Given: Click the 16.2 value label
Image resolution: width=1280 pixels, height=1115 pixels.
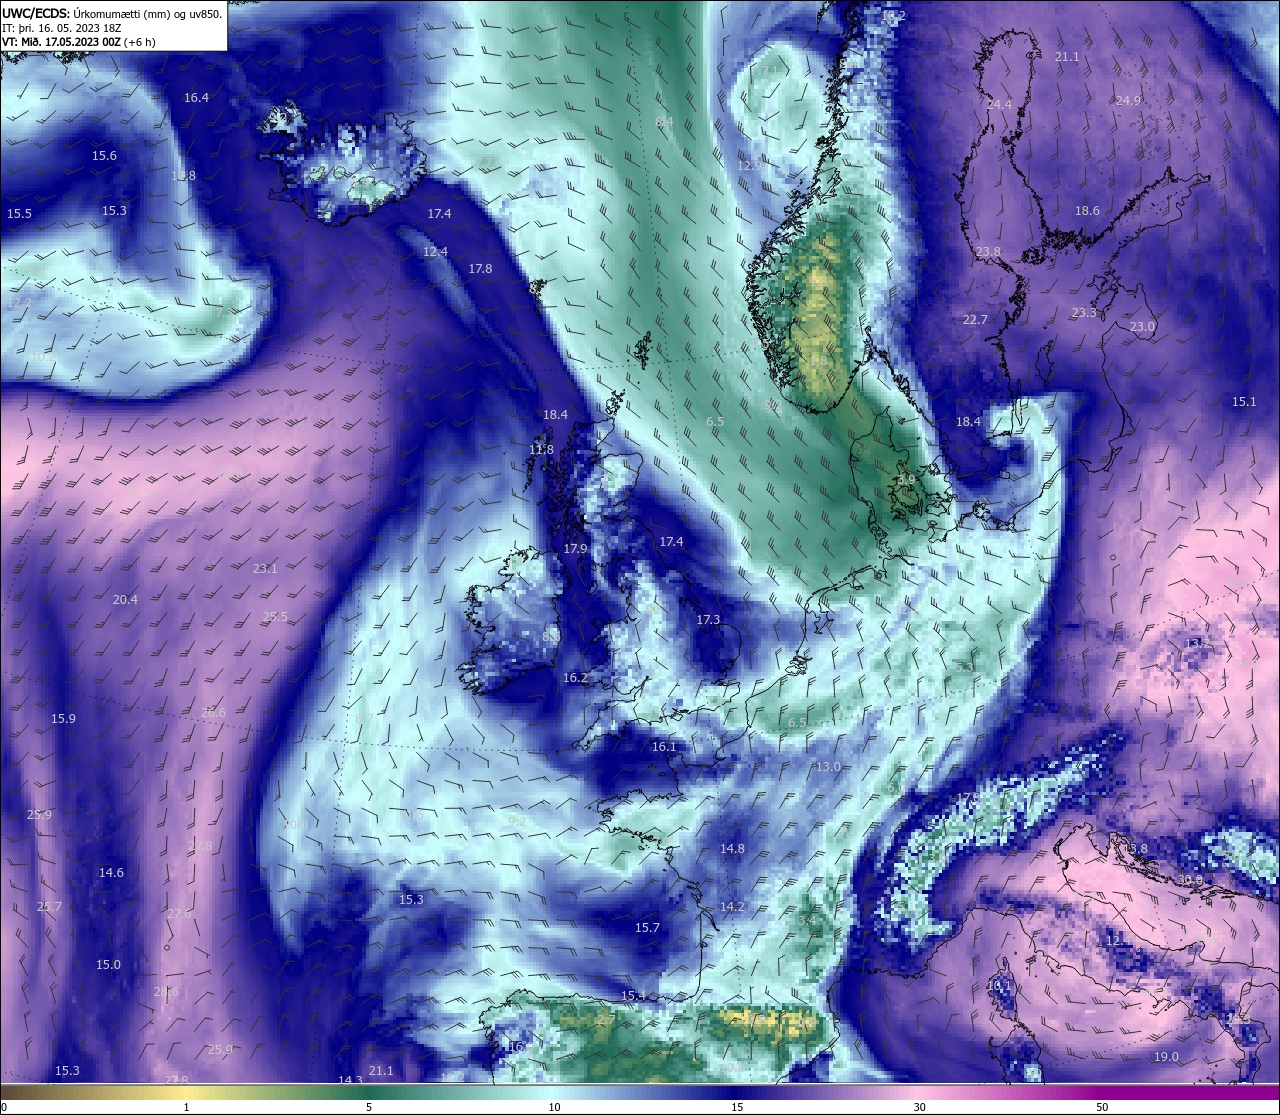Looking at the screenshot, I should [575, 678].
